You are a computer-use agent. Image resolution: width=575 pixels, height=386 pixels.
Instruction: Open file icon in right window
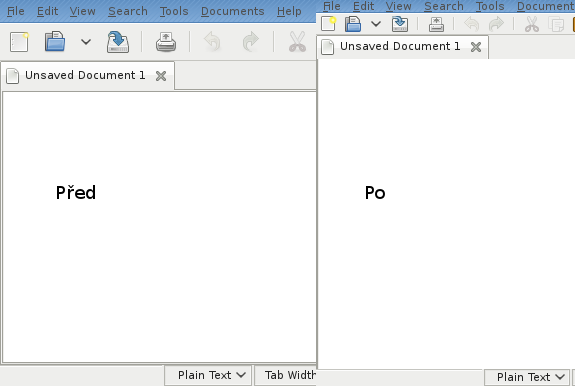pos(353,24)
